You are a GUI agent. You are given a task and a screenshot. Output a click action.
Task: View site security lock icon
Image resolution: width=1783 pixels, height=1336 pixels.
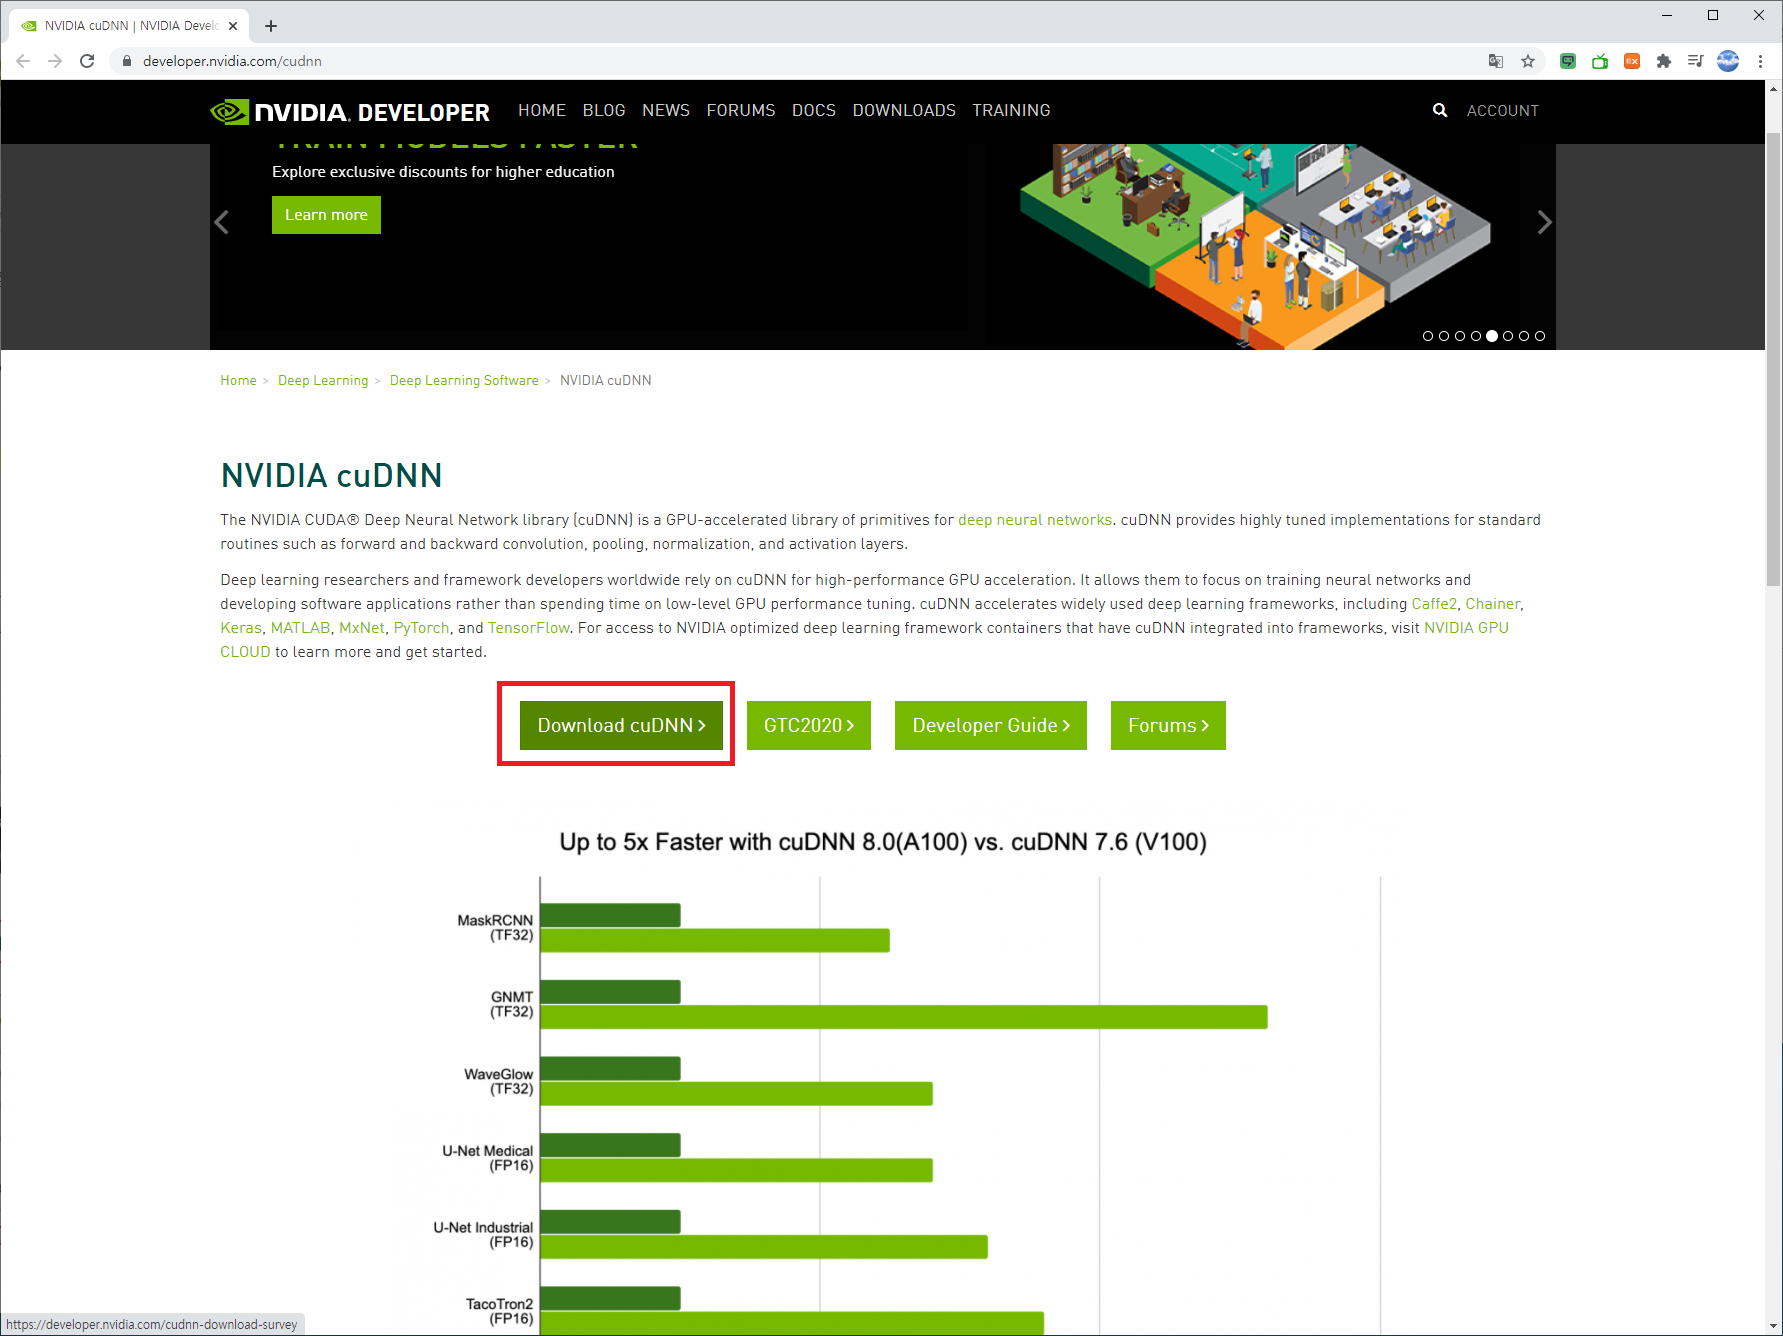click(126, 61)
